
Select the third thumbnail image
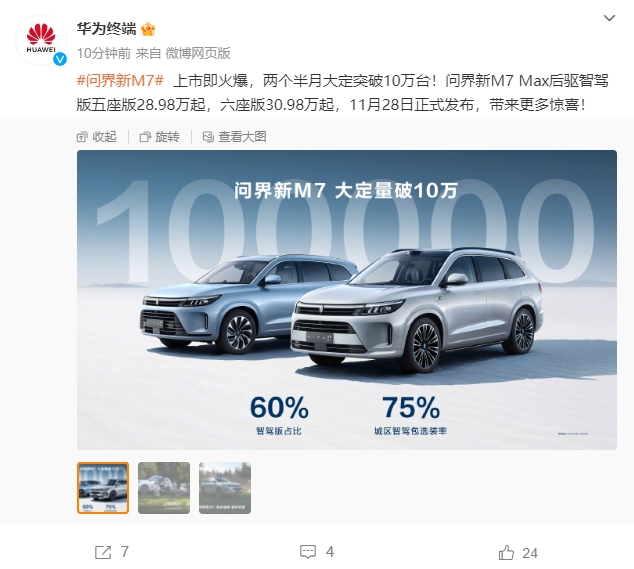(x=225, y=488)
